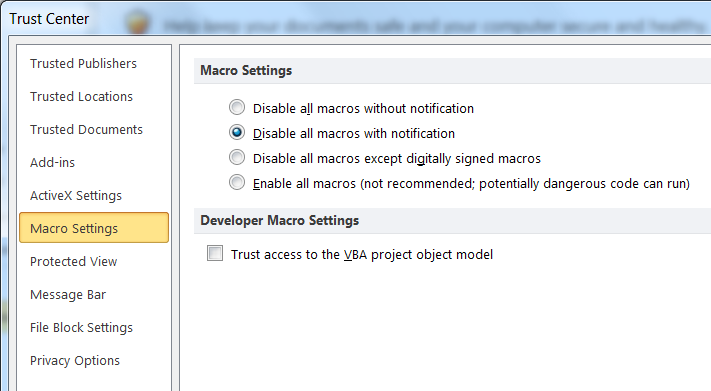Choose Disable all except digitally signed macros
The height and width of the screenshot is (391, 711).
tap(237, 157)
